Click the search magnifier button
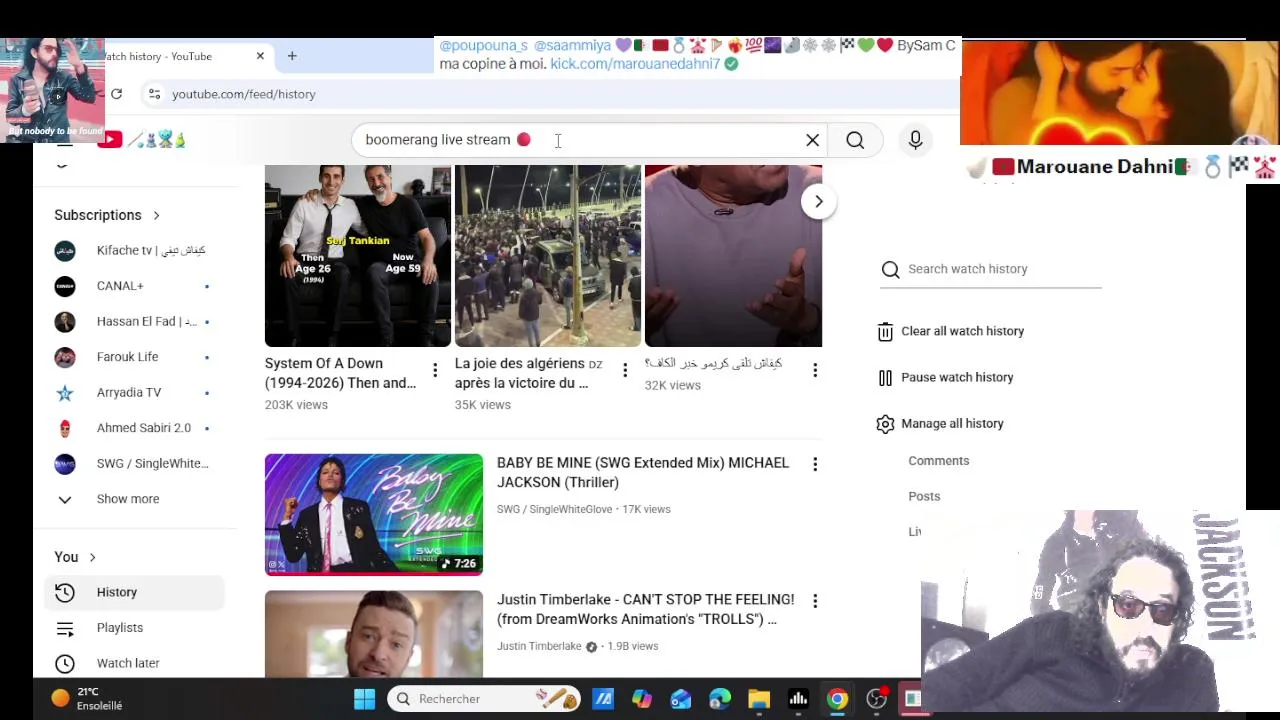 pyautogui.click(x=855, y=140)
